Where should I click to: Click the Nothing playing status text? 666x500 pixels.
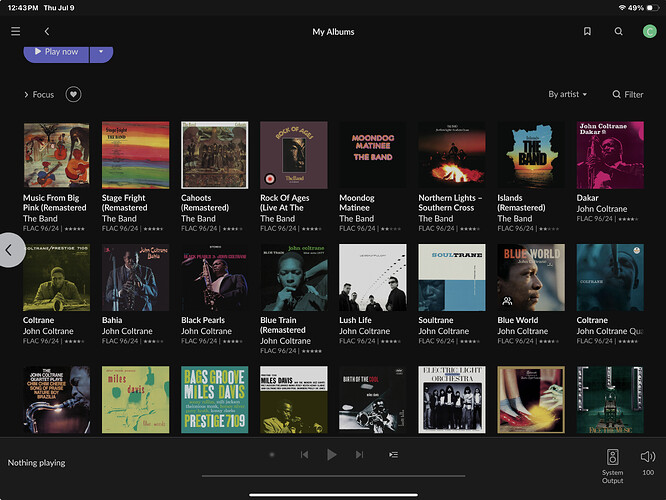[x=37, y=463]
